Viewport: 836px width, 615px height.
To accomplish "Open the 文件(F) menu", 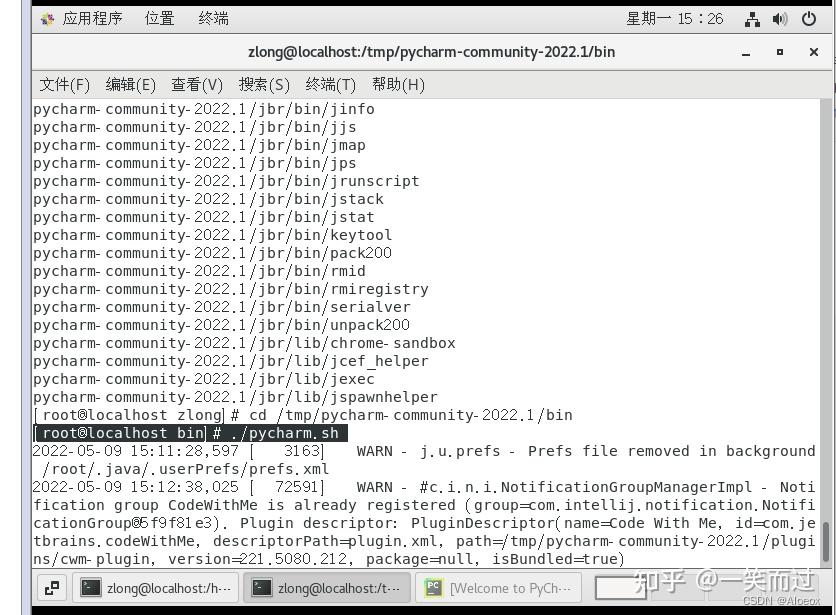I will tap(64, 84).
